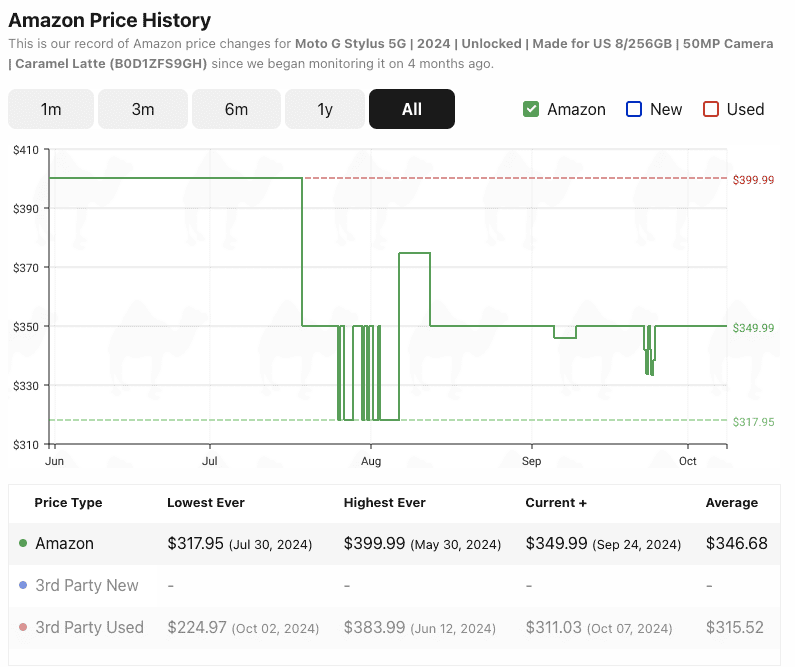
Task: Select the 3rd Party New row label
Action: pos(87,586)
